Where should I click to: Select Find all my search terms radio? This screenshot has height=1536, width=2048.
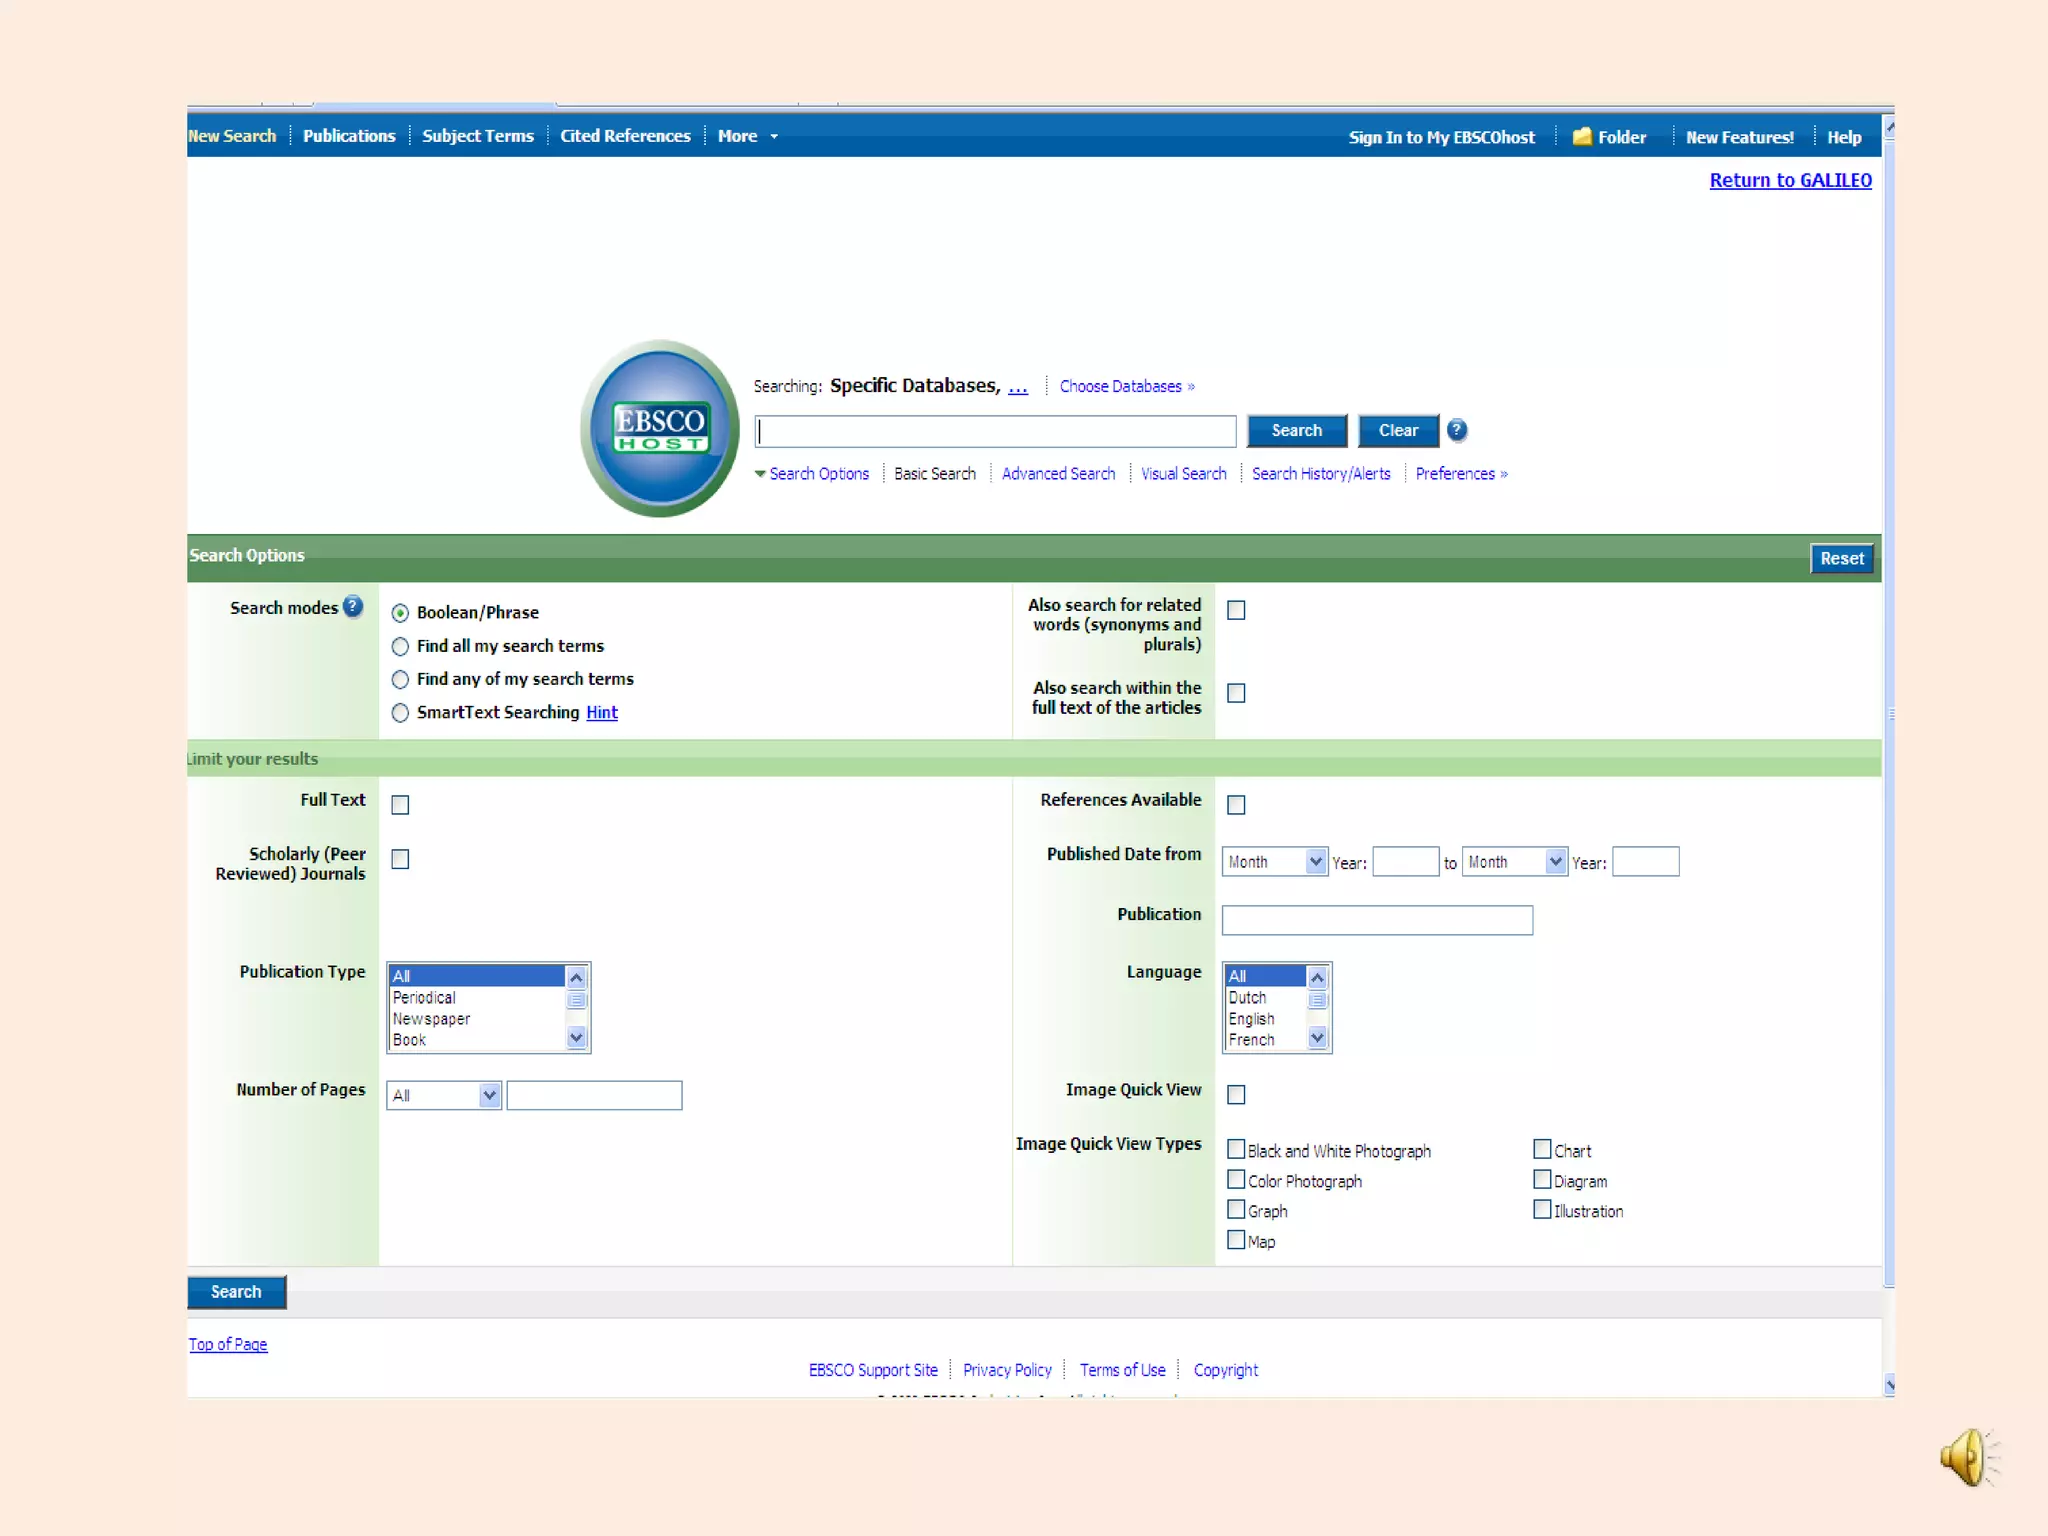pos(400,646)
